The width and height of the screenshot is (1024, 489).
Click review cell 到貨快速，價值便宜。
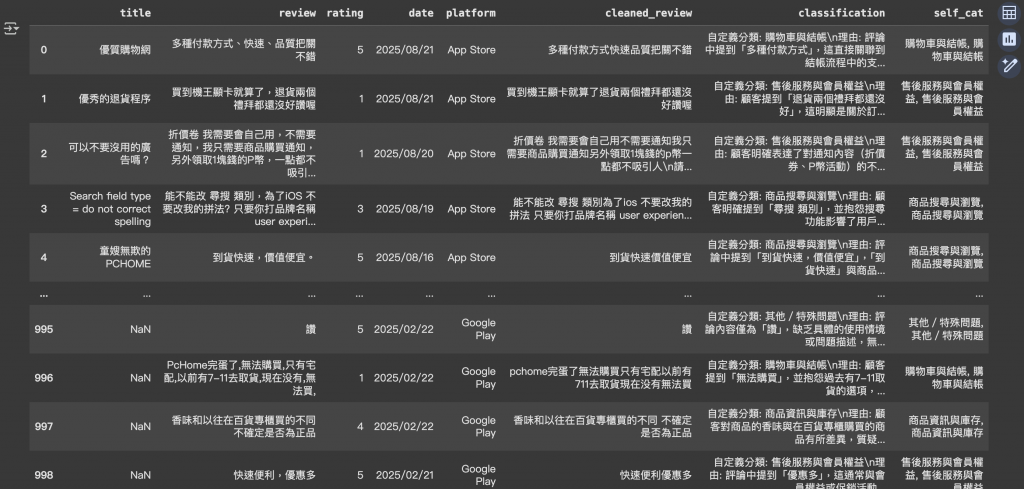(264, 257)
